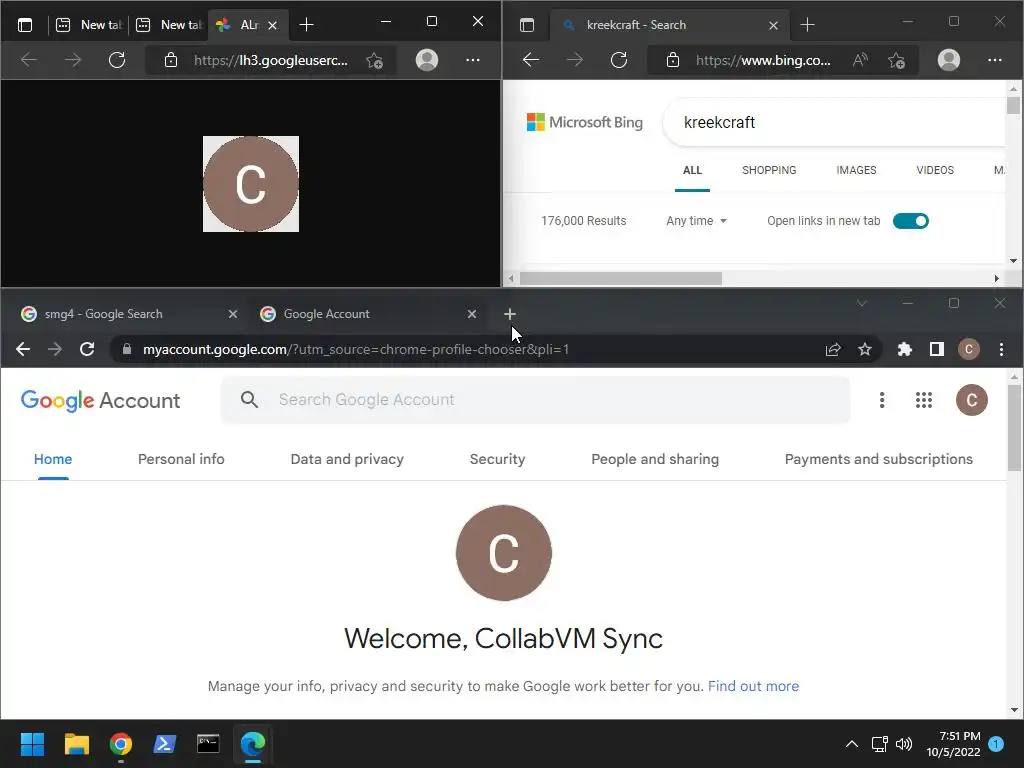Open File Explorer from taskbar
The height and width of the screenshot is (768, 1024).
point(76,744)
